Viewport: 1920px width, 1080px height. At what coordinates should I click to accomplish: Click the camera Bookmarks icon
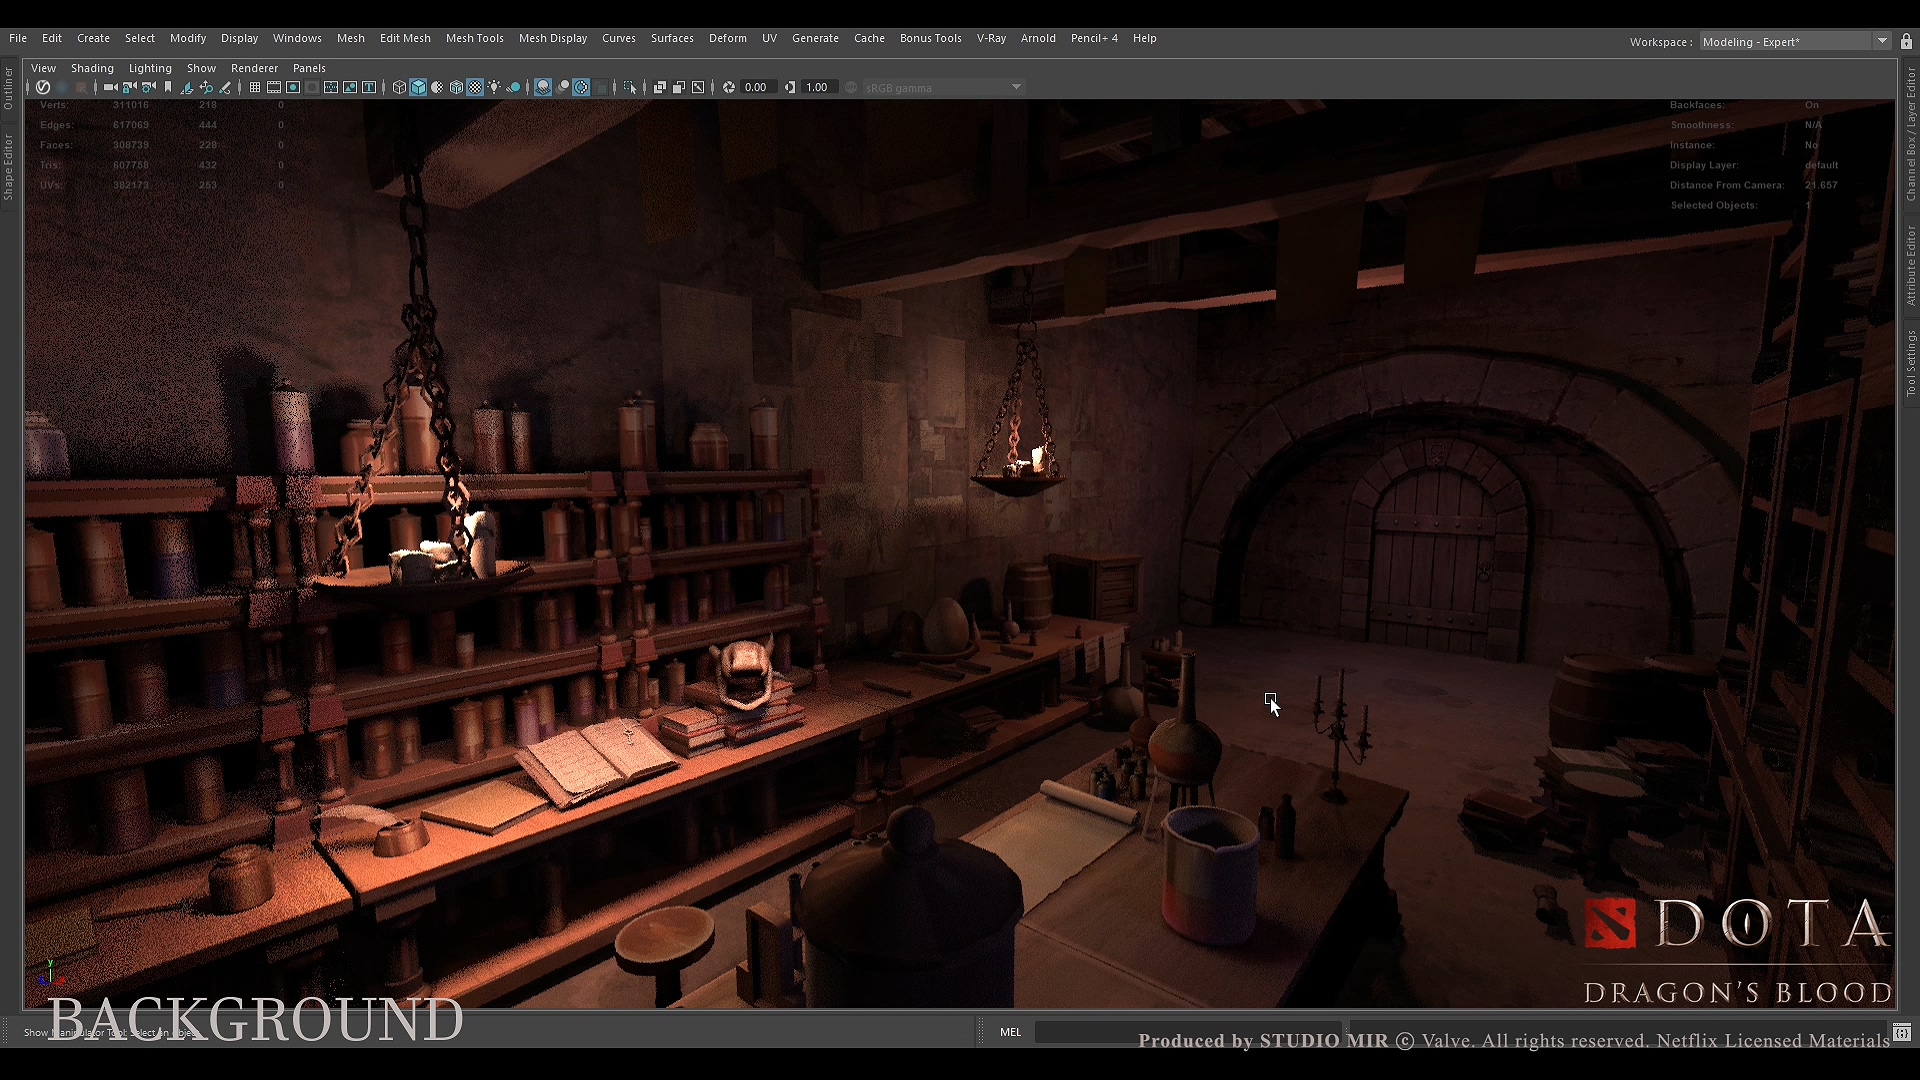pyautogui.click(x=168, y=87)
